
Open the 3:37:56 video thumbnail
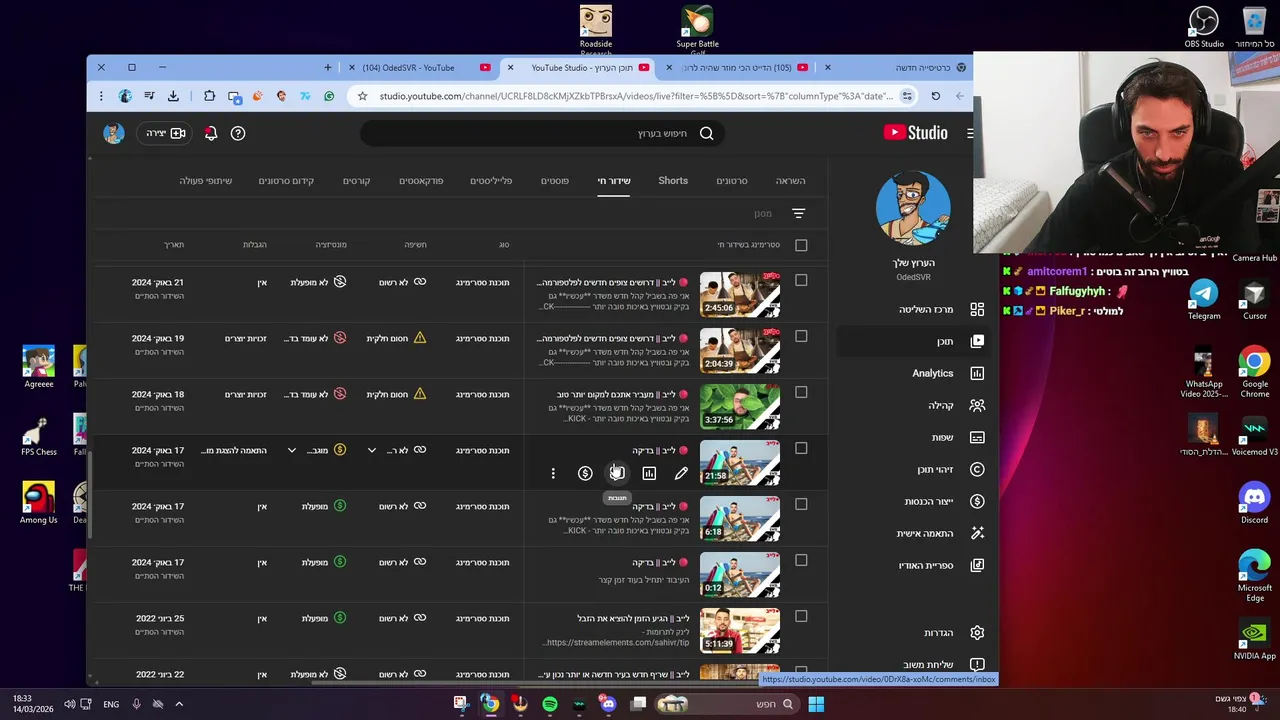point(740,406)
